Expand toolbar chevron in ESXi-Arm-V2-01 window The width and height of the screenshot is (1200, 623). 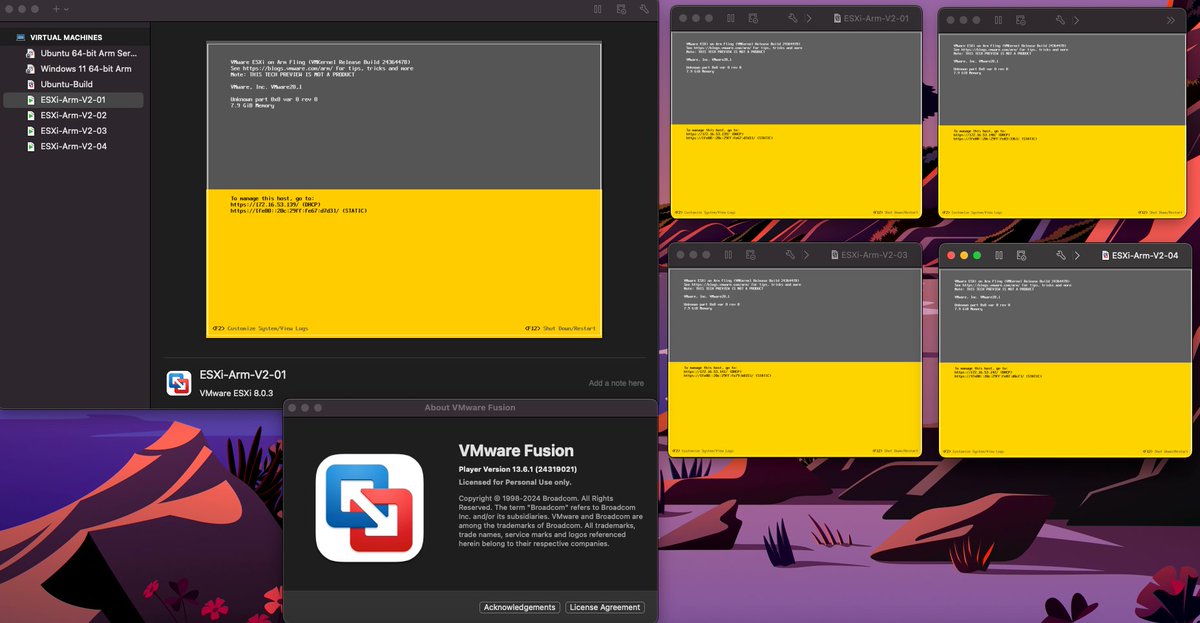point(809,18)
